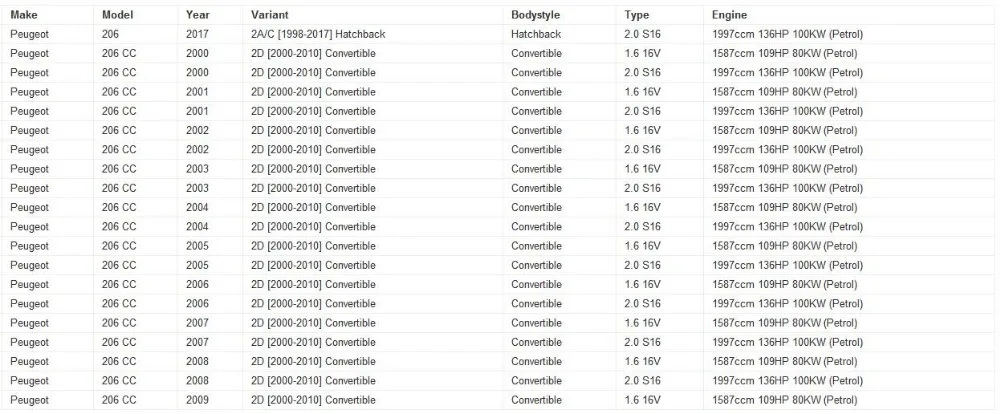Click the Make column header
The height and width of the screenshot is (414, 1000).
coord(24,15)
